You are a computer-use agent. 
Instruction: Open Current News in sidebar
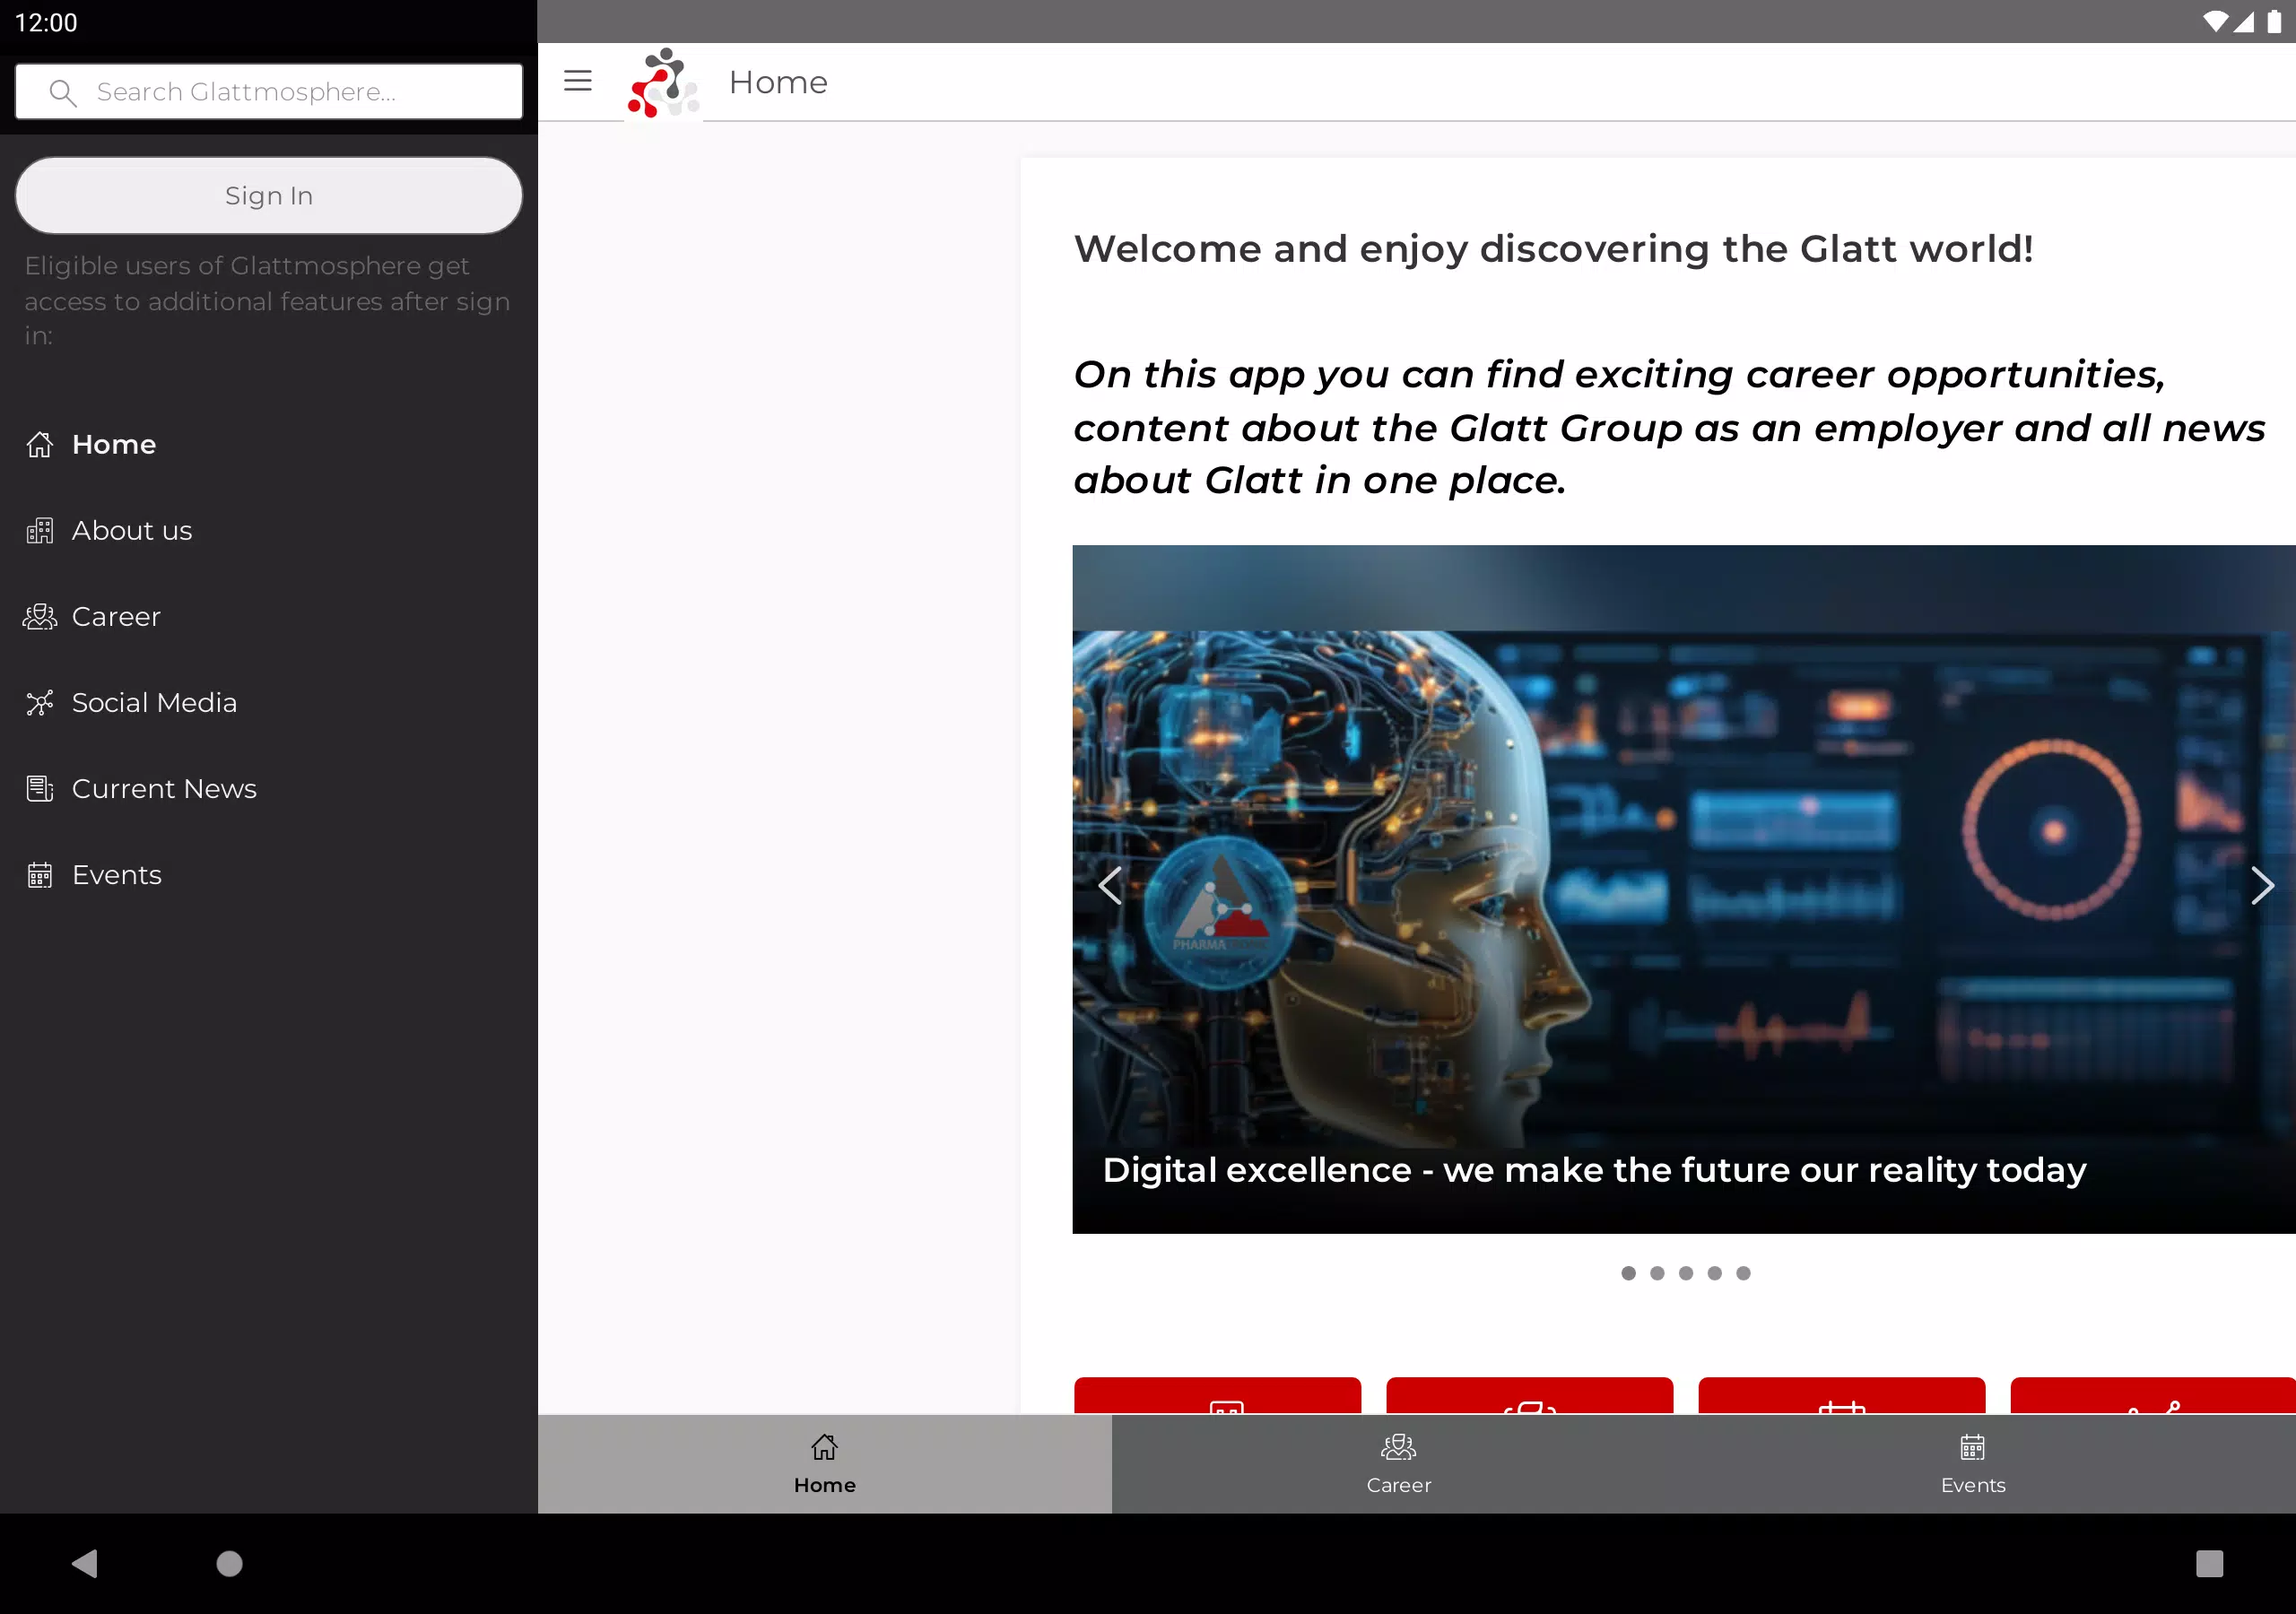[163, 788]
